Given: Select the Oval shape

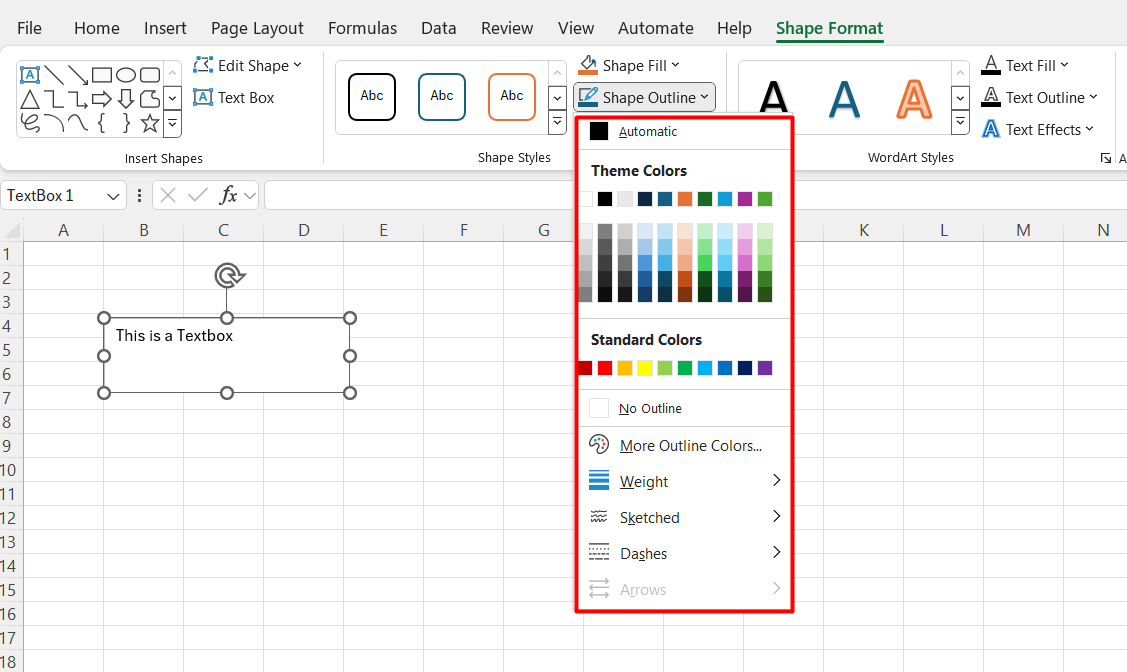Looking at the screenshot, I should point(126,75).
